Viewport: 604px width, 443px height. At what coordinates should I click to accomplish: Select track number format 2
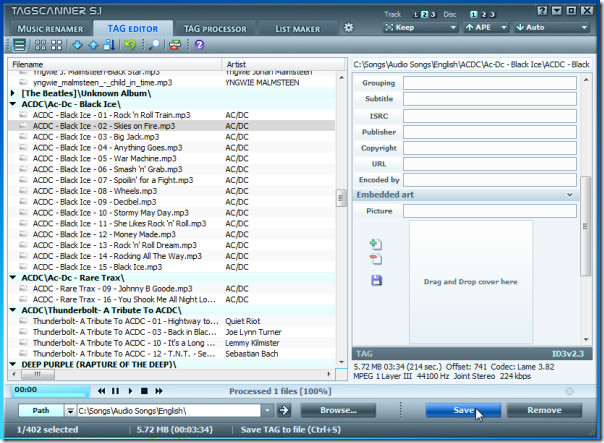[424, 15]
